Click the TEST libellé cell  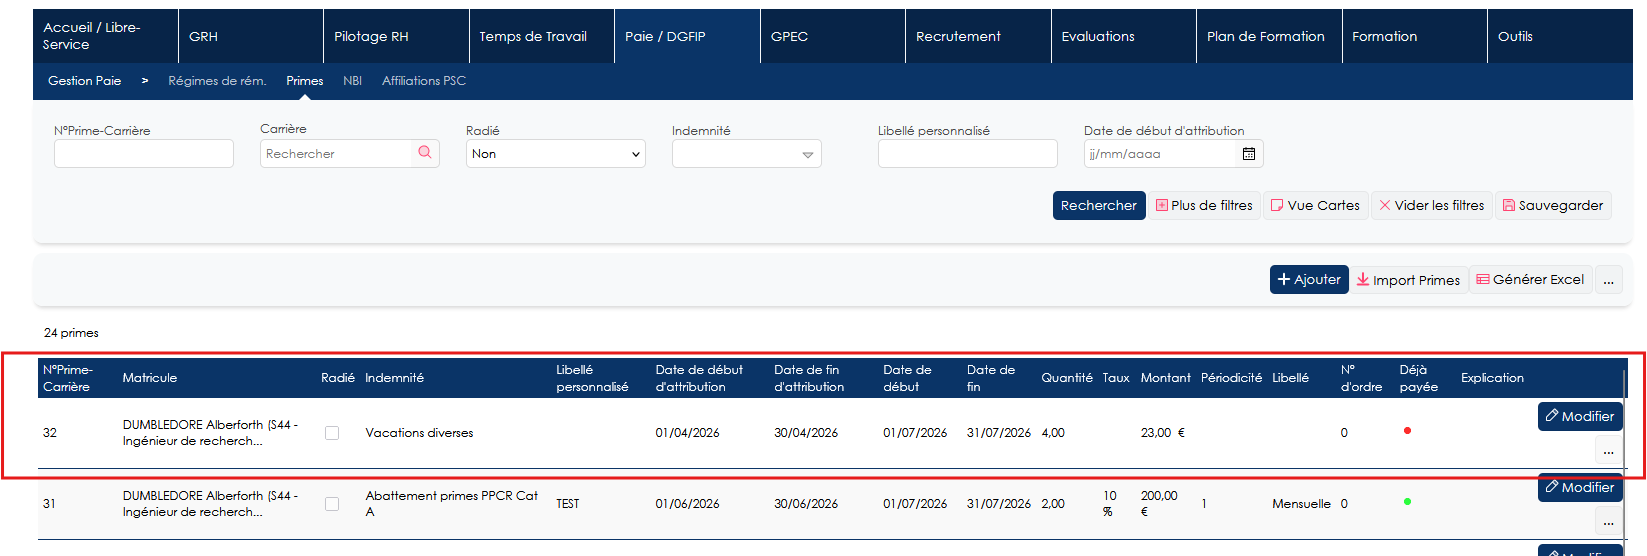(568, 504)
